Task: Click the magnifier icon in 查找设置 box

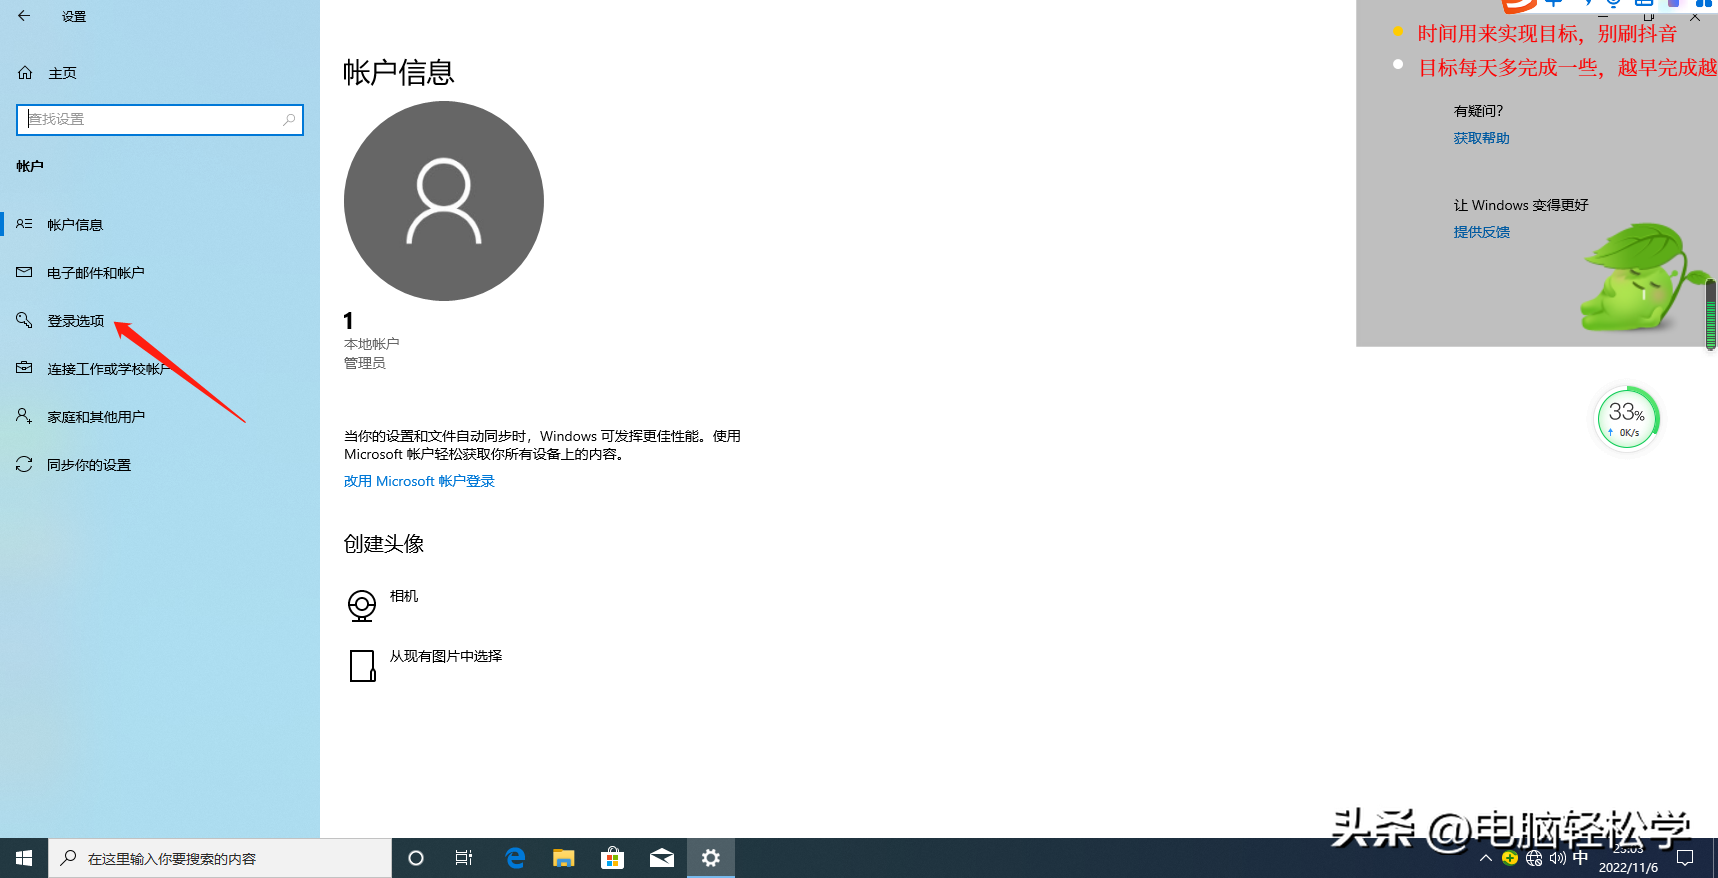Action: 289,119
